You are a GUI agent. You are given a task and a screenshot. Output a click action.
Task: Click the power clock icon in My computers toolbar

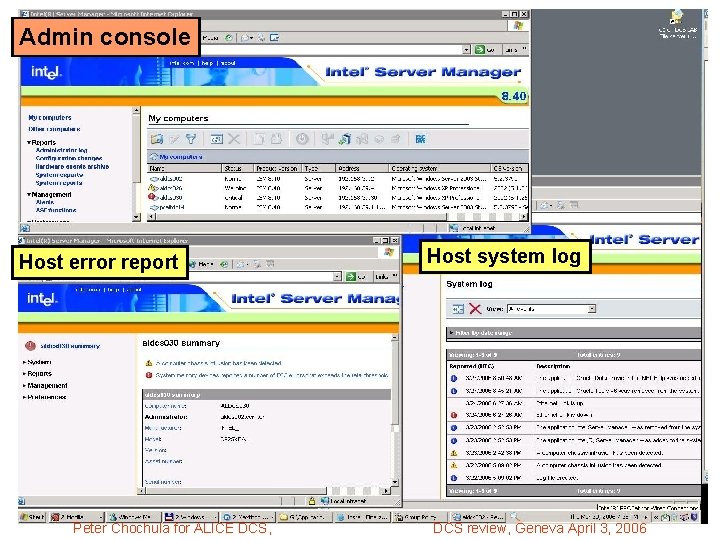click(x=302, y=139)
